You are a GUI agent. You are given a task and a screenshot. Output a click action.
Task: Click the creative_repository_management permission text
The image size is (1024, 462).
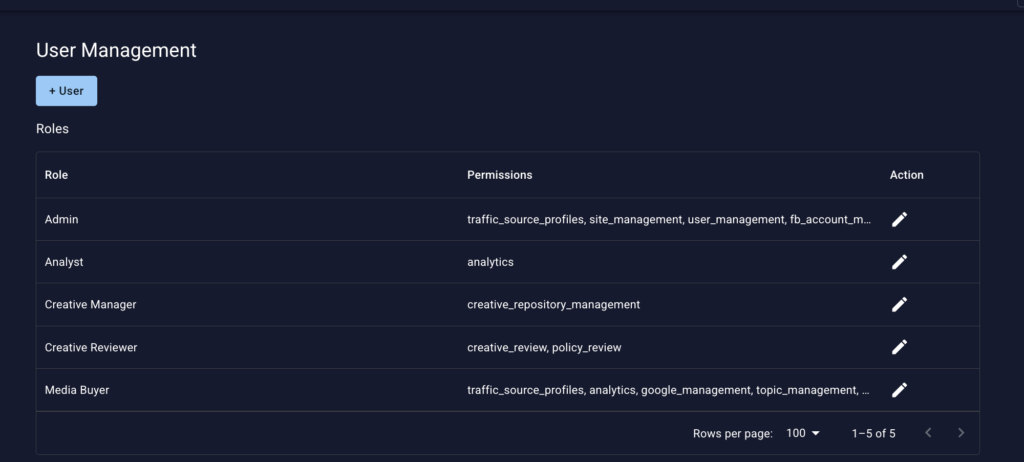pyautogui.click(x=553, y=305)
